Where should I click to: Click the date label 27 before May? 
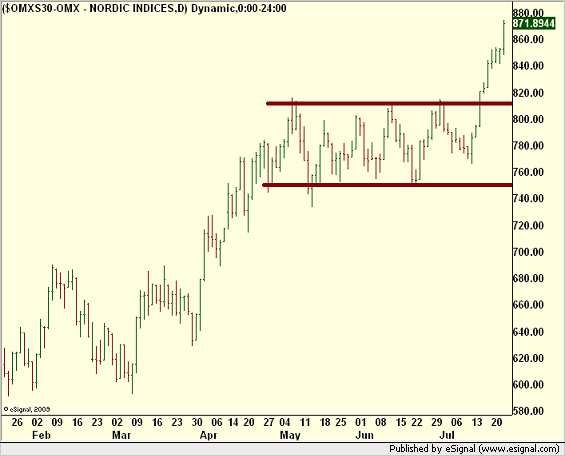(x=269, y=422)
